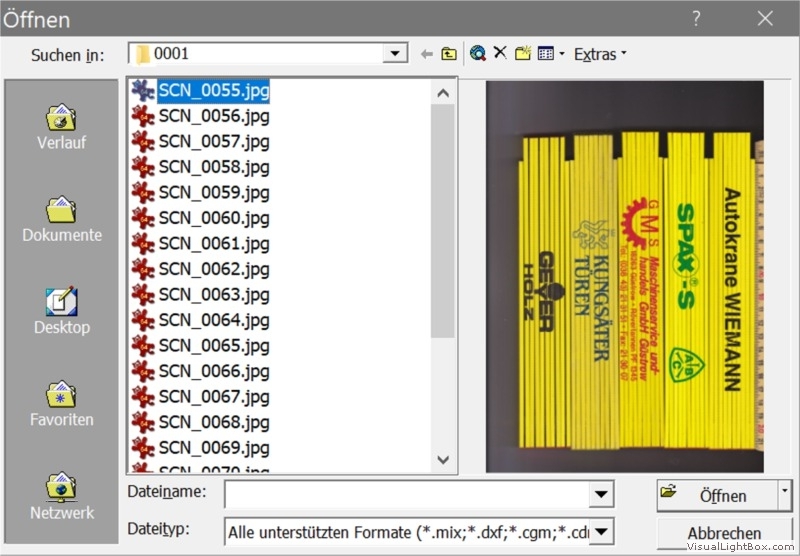The width and height of the screenshot is (800, 556).
Task: Click the Abbrechen button
Action: [724, 533]
